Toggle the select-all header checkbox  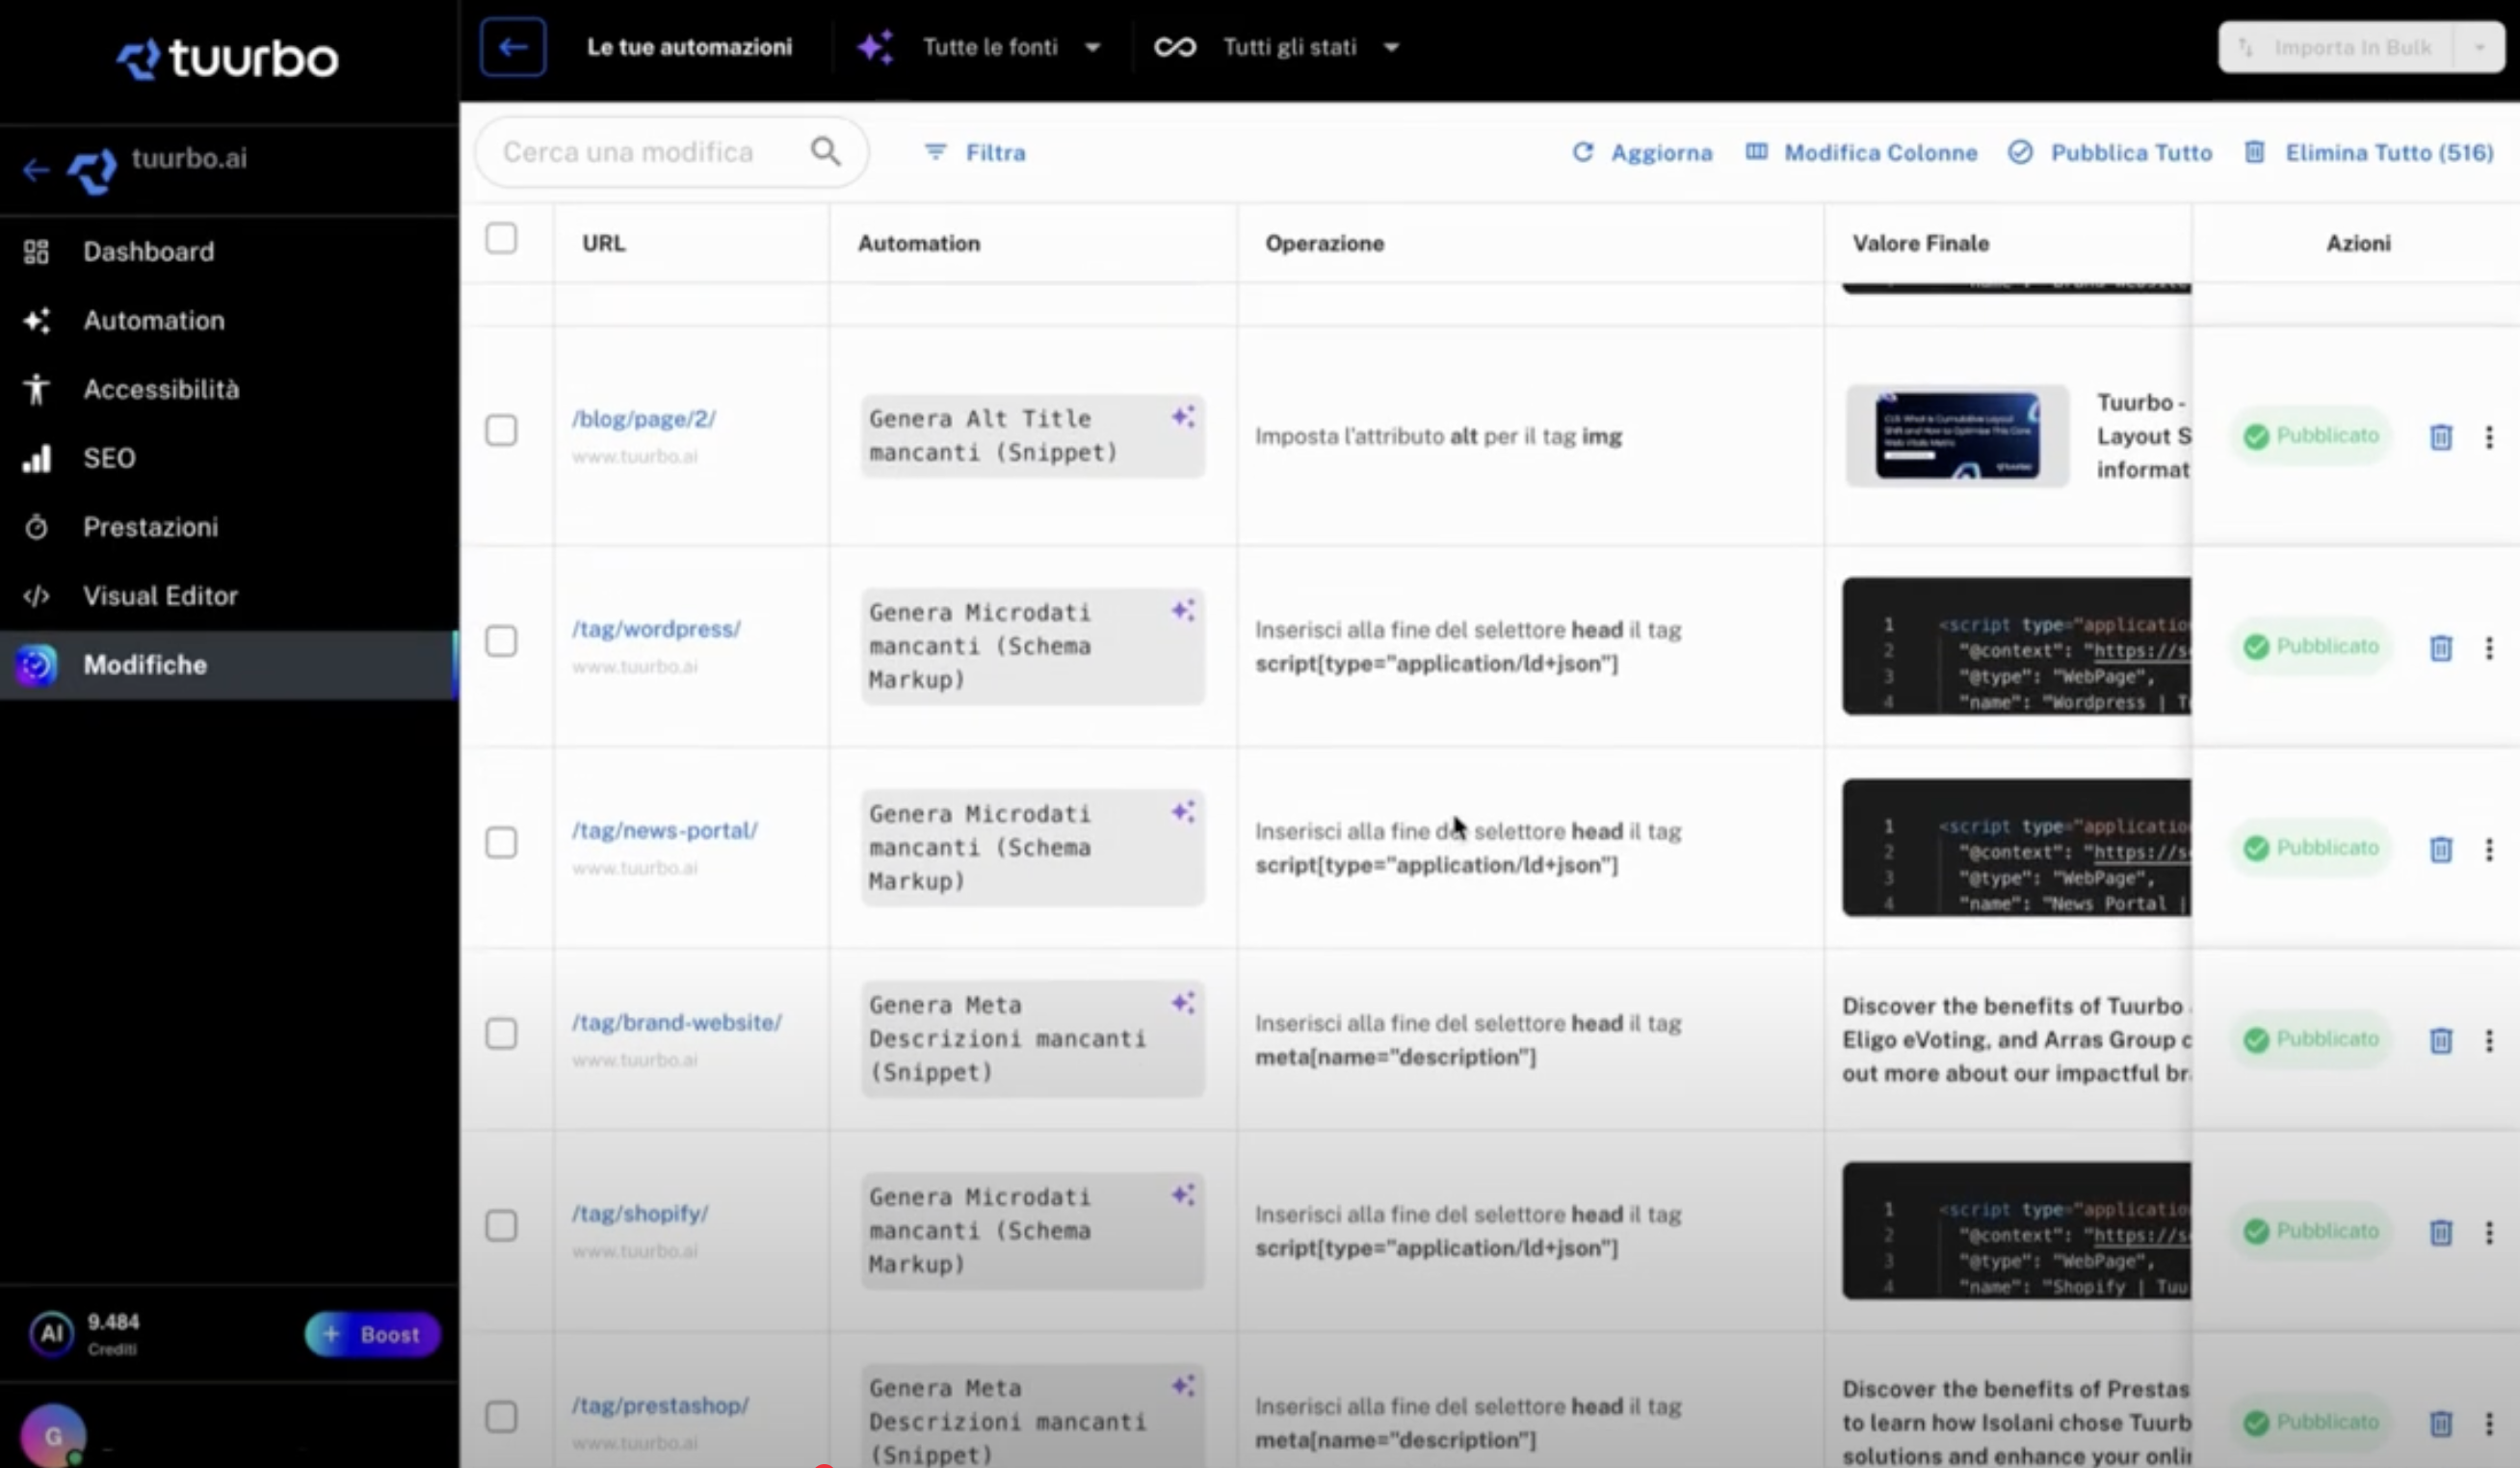coord(501,239)
